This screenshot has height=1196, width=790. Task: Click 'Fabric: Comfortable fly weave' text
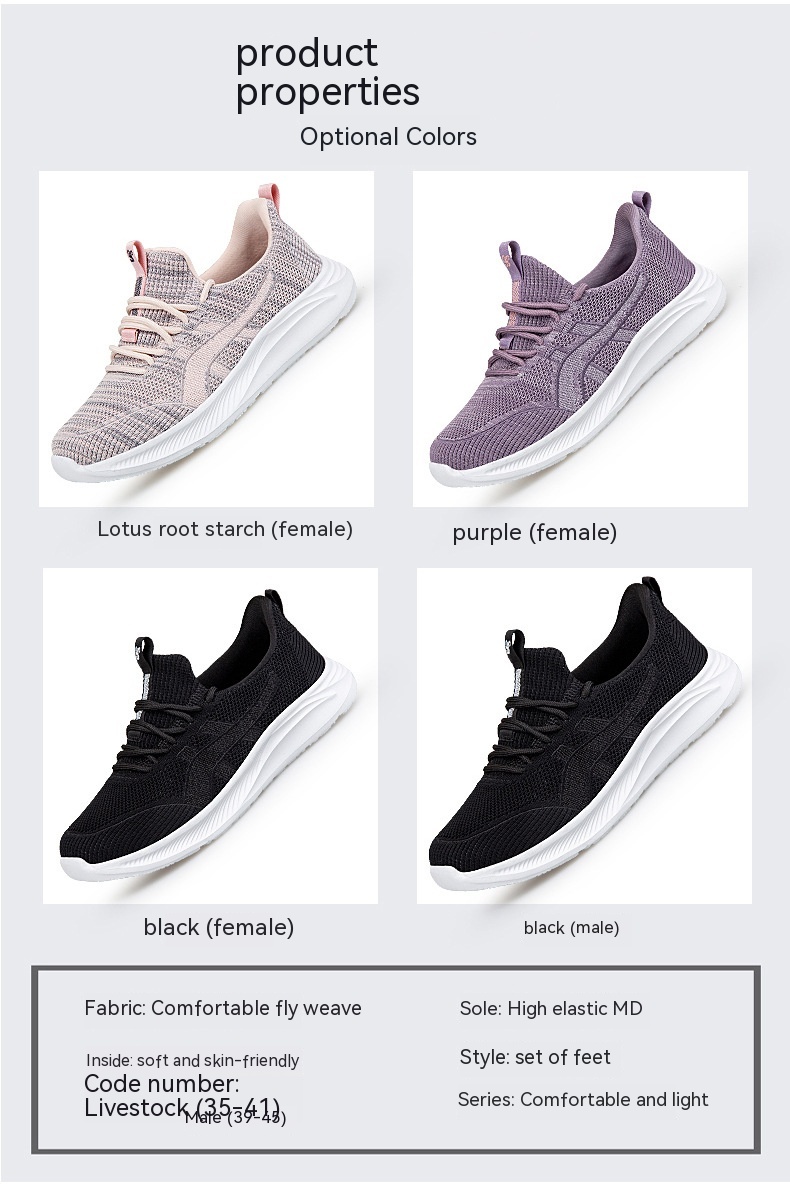223,1008
